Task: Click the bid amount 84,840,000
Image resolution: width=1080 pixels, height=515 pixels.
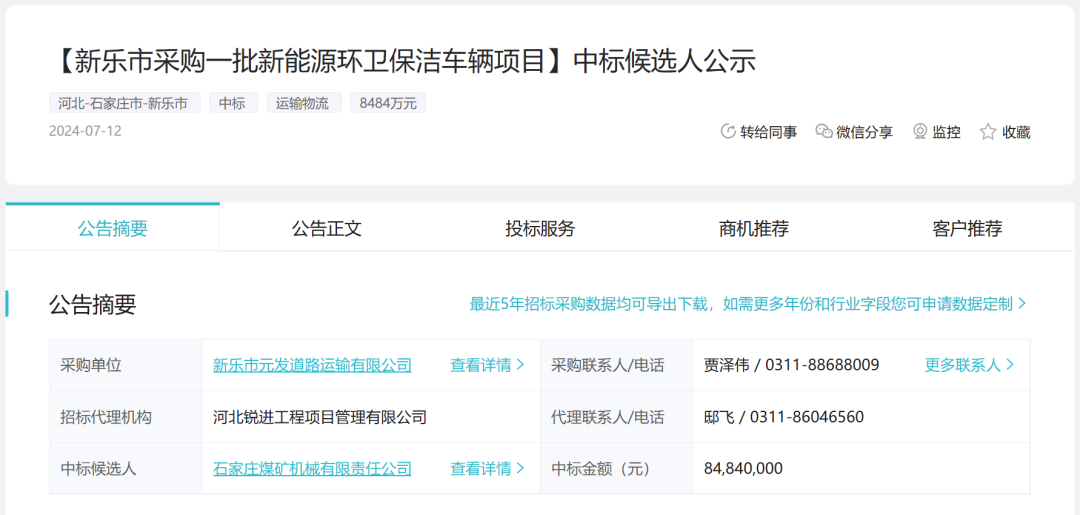Action: click(743, 469)
